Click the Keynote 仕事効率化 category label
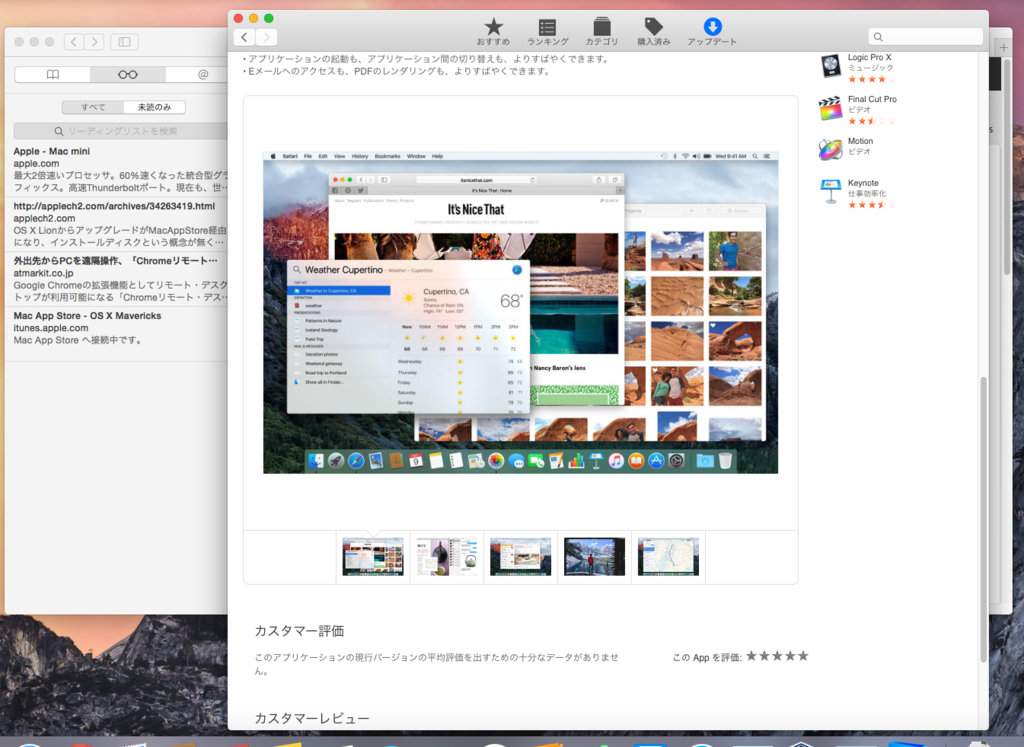This screenshot has height=747, width=1024. 867,194
